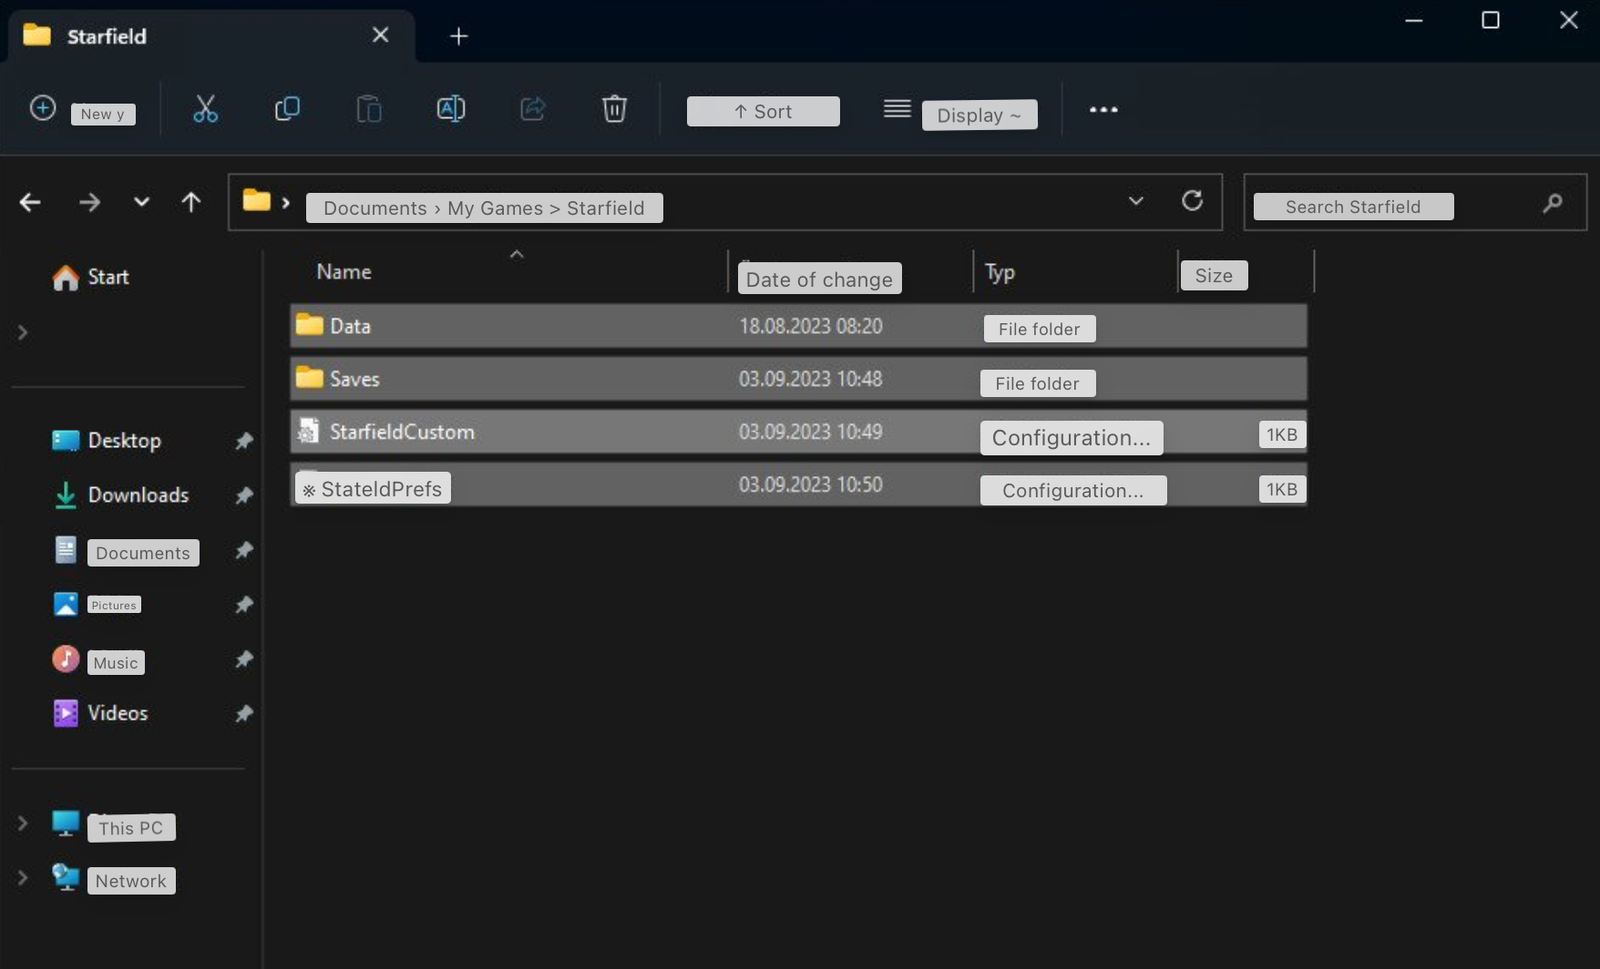Unpin Desktop using its pin icon
The width and height of the screenshot is (1600, 969).
pyautogui.click(x=243, y=441)
